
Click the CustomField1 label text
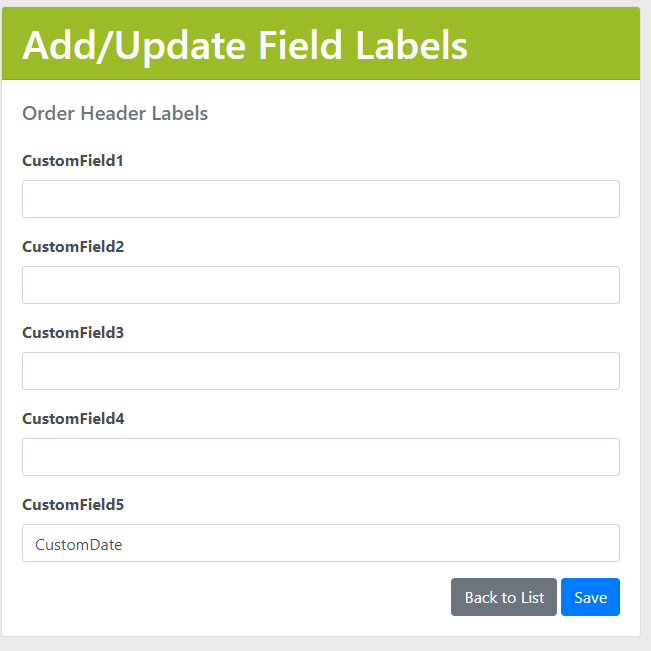coord(73,160)
